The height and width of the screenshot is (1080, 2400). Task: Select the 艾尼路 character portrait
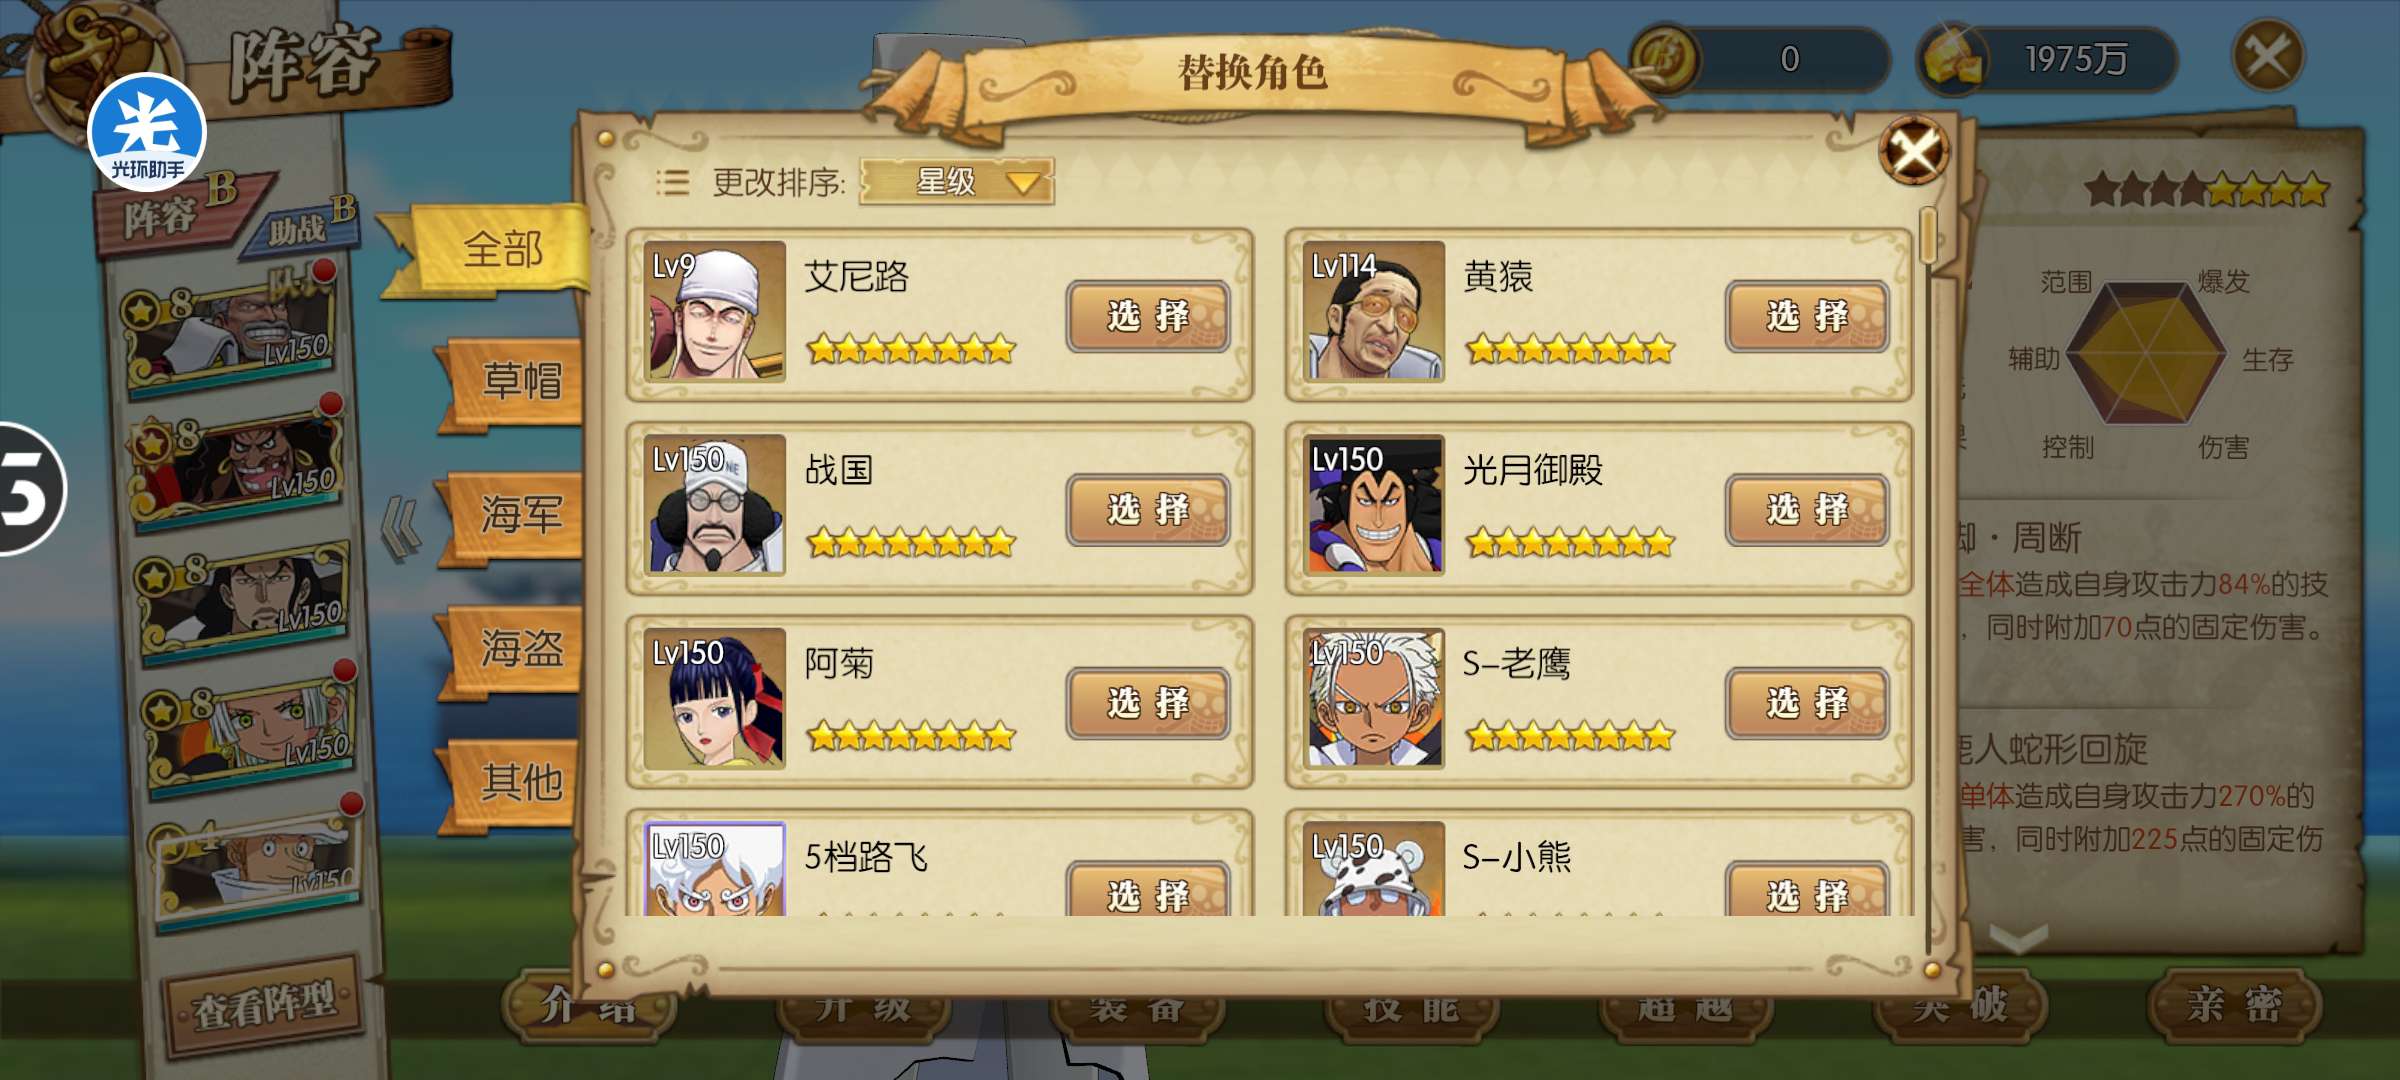(714, 311)
